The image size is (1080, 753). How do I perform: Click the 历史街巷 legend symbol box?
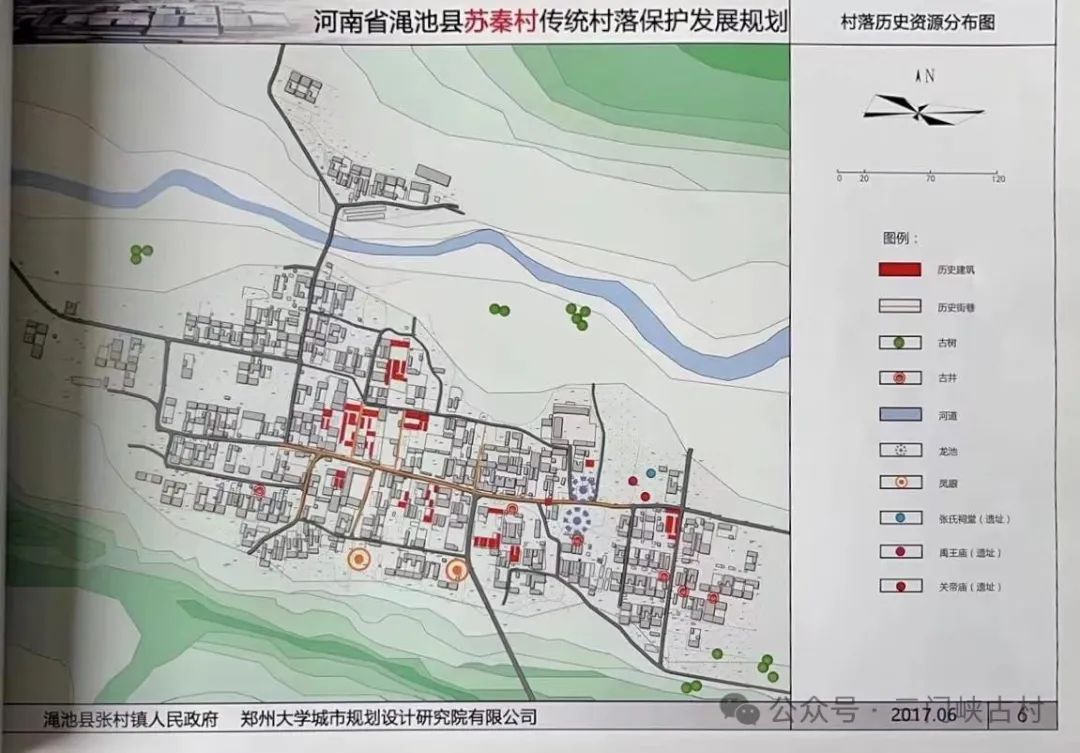point(900,307)
